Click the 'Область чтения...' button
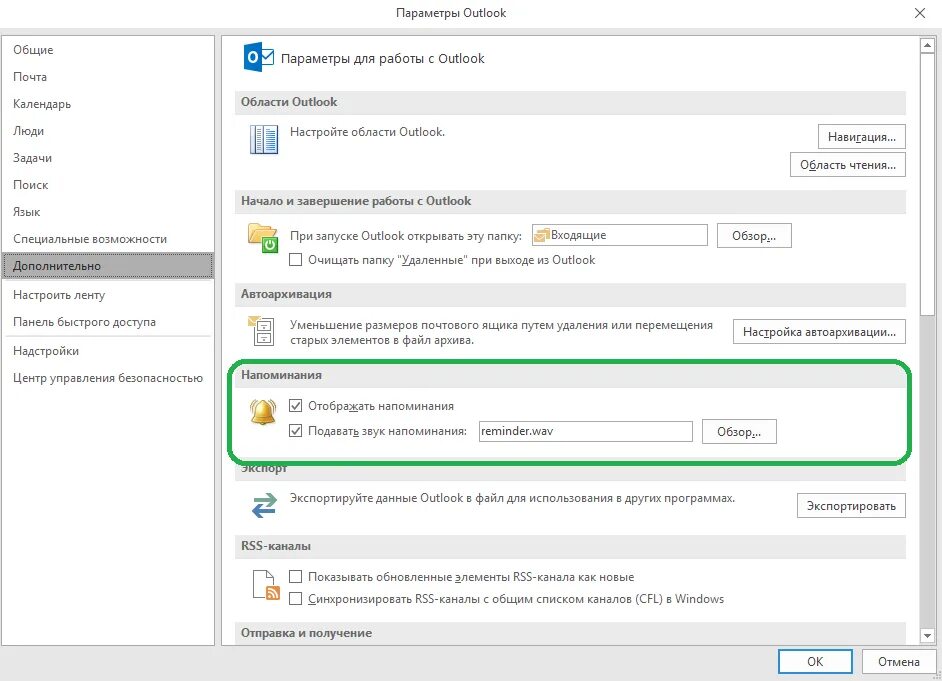The height and width of the screenshot is (681, 942). click(848, 165)
